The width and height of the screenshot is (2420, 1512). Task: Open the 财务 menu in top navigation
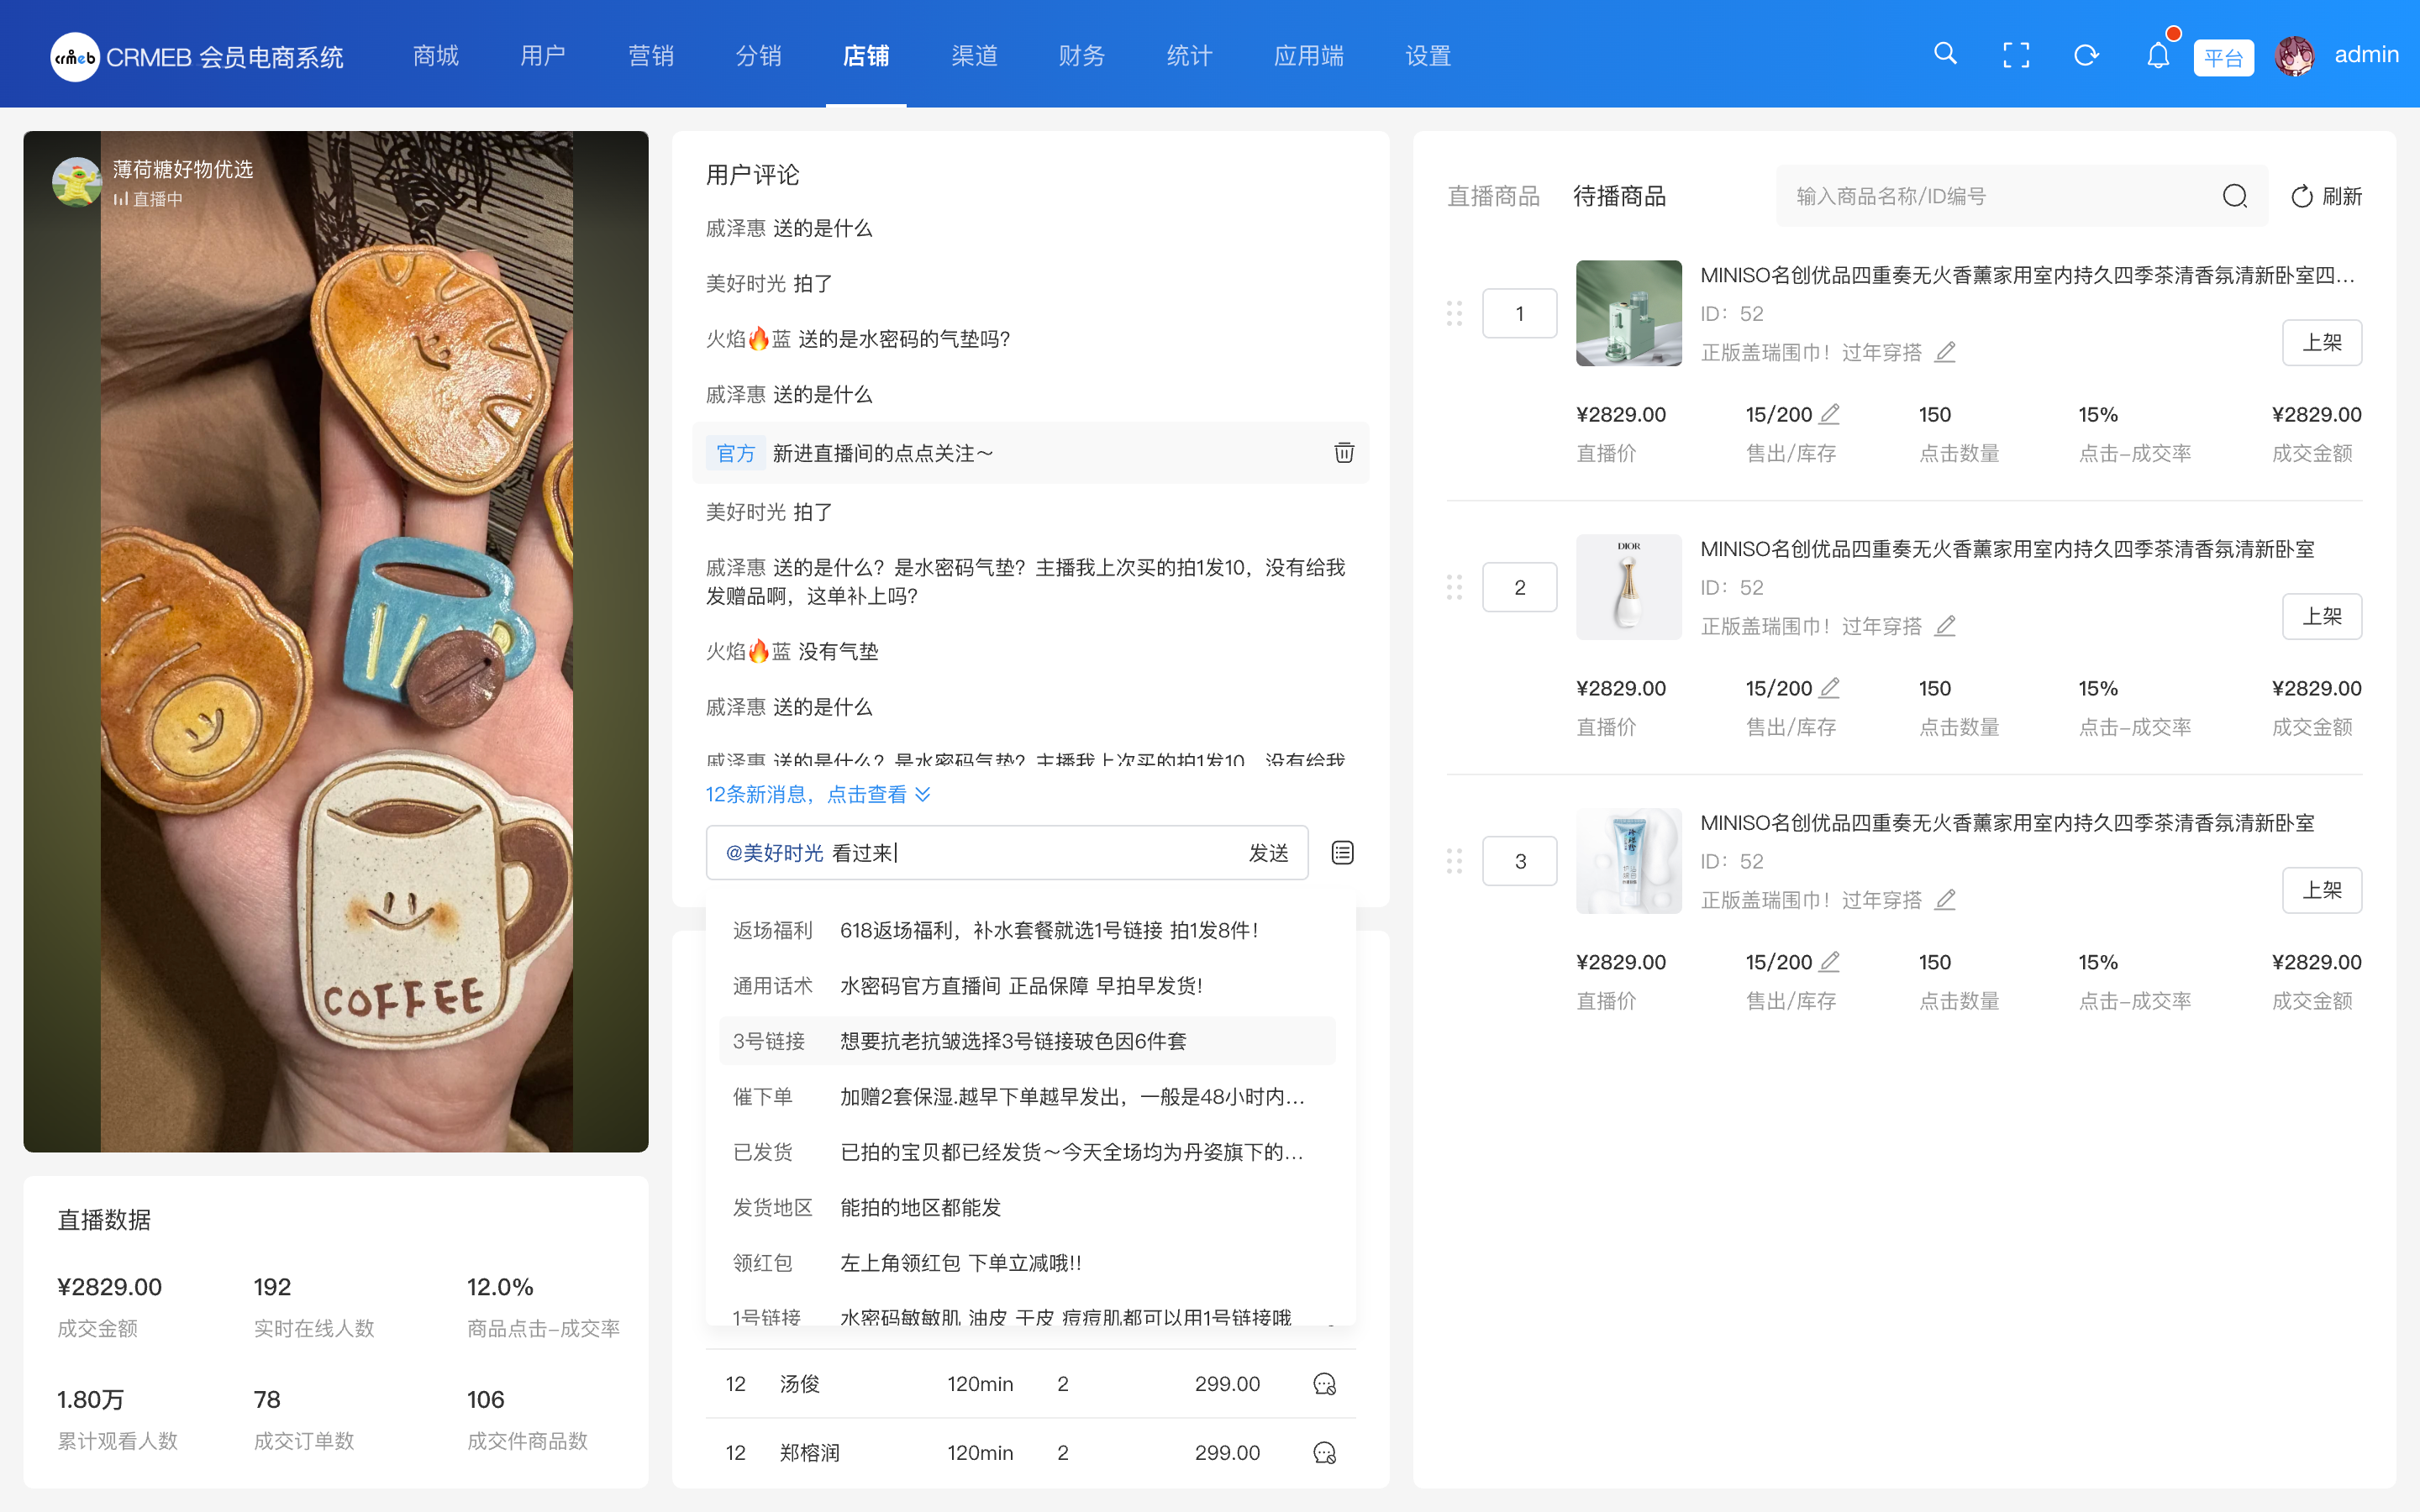click(1080, 56)
